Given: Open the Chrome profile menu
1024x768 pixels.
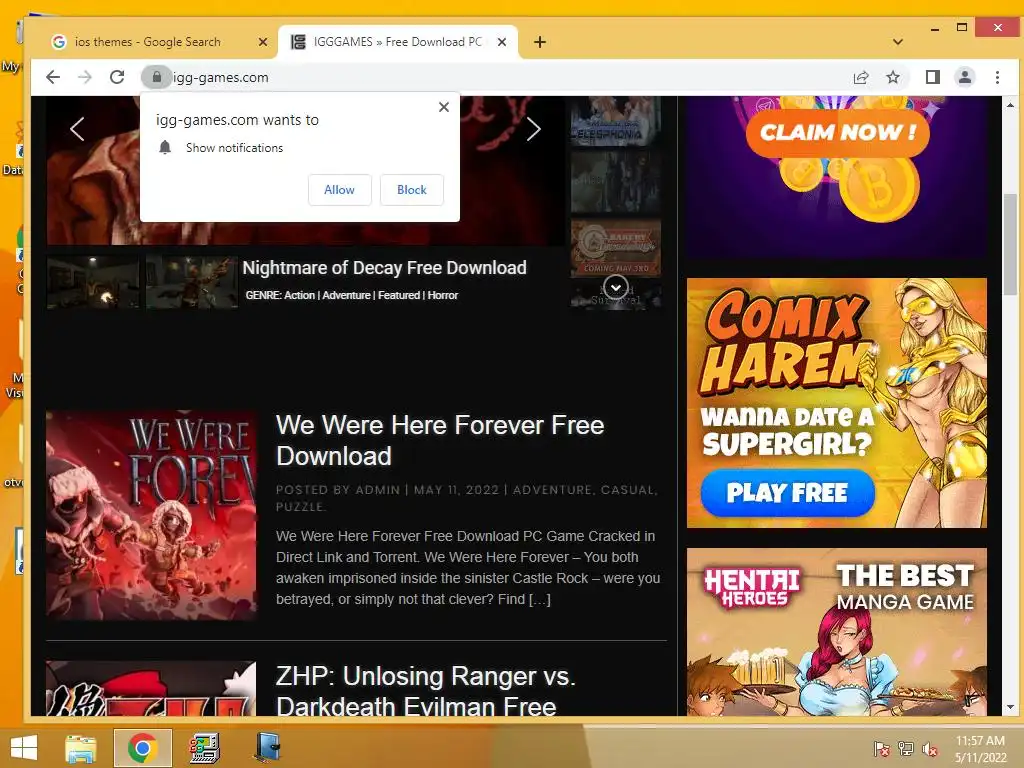Looking at the screenshot, I should click(965, 77).
